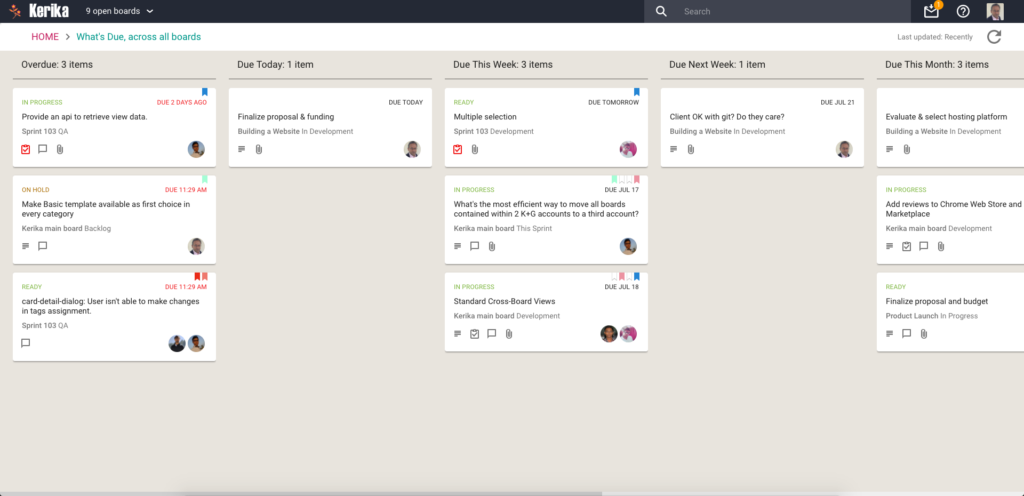Viewport: 1024px width, 496px height.
Task: Open comments icon on Provide an api card
Action: click(x=42, y=149)
